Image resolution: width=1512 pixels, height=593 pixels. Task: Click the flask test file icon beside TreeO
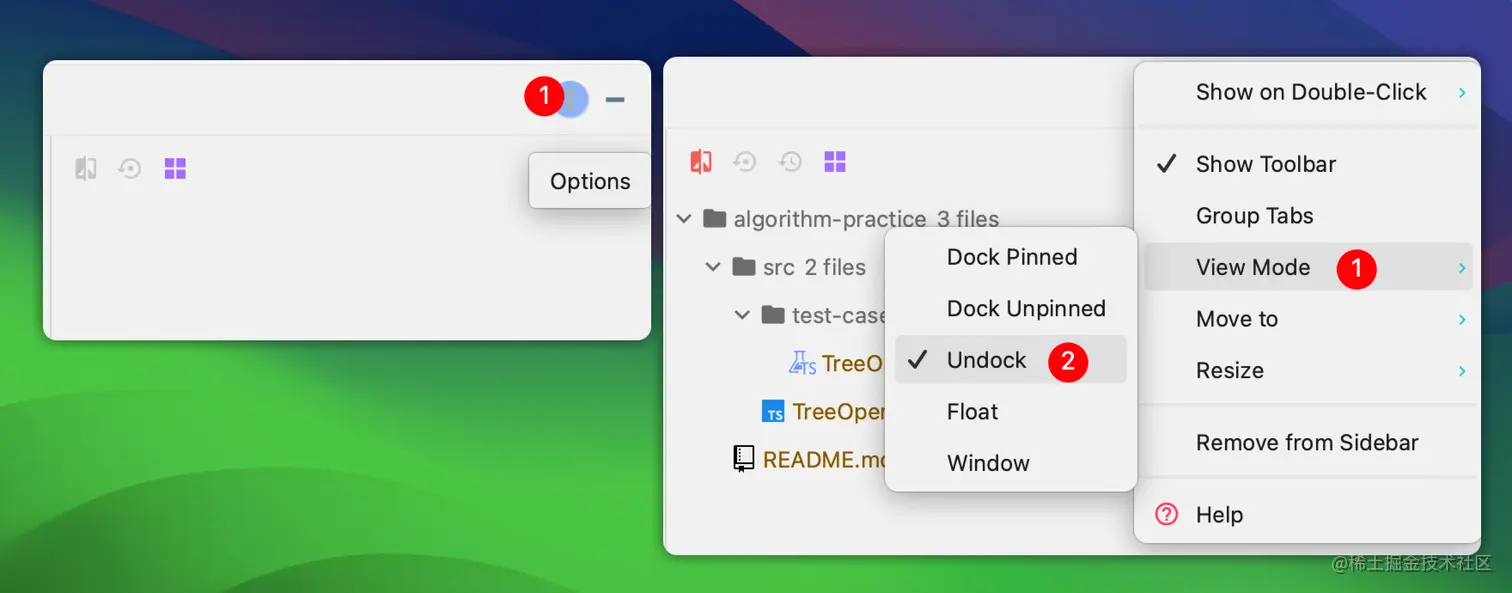point(802,363)
